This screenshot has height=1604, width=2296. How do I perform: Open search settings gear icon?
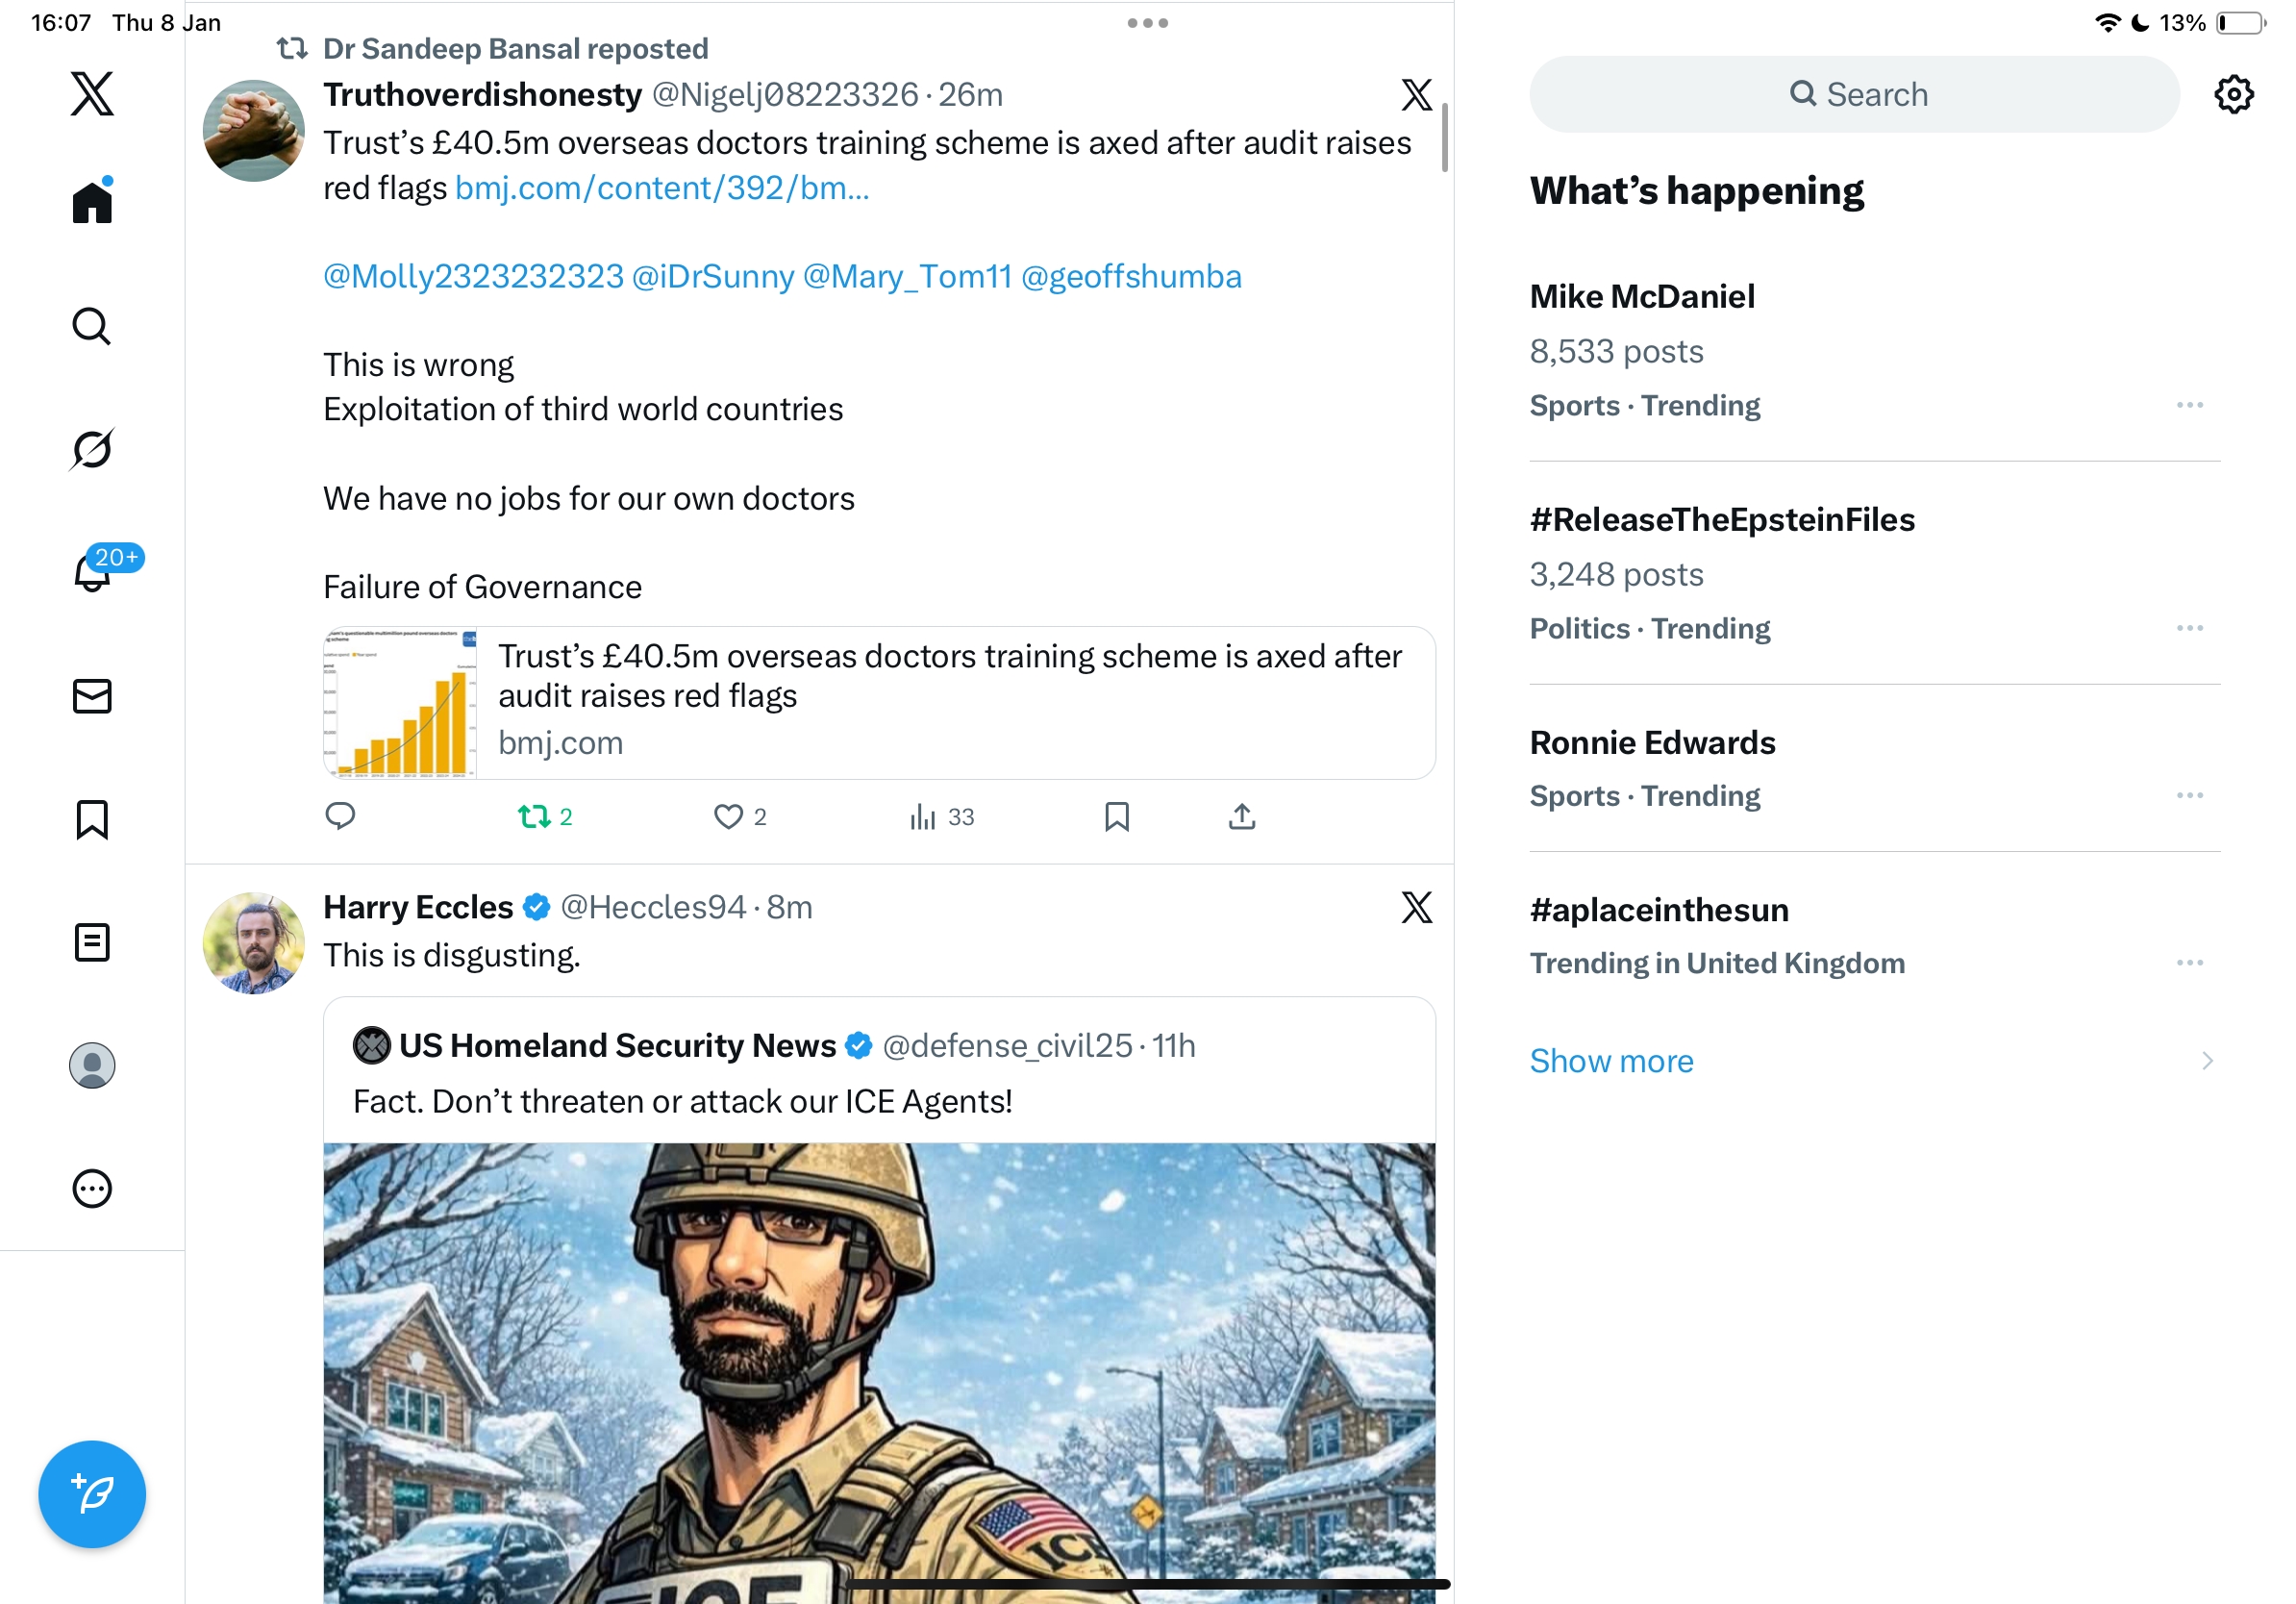(x=2233, y=94)
